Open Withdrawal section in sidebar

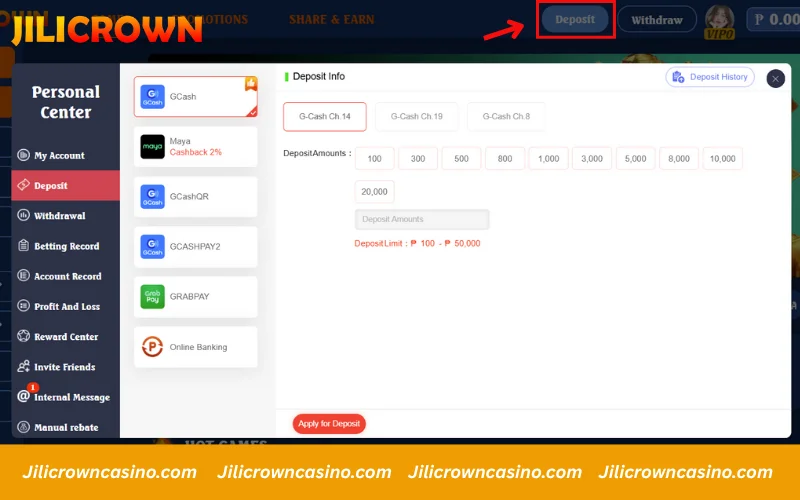(x=65, y=215)
